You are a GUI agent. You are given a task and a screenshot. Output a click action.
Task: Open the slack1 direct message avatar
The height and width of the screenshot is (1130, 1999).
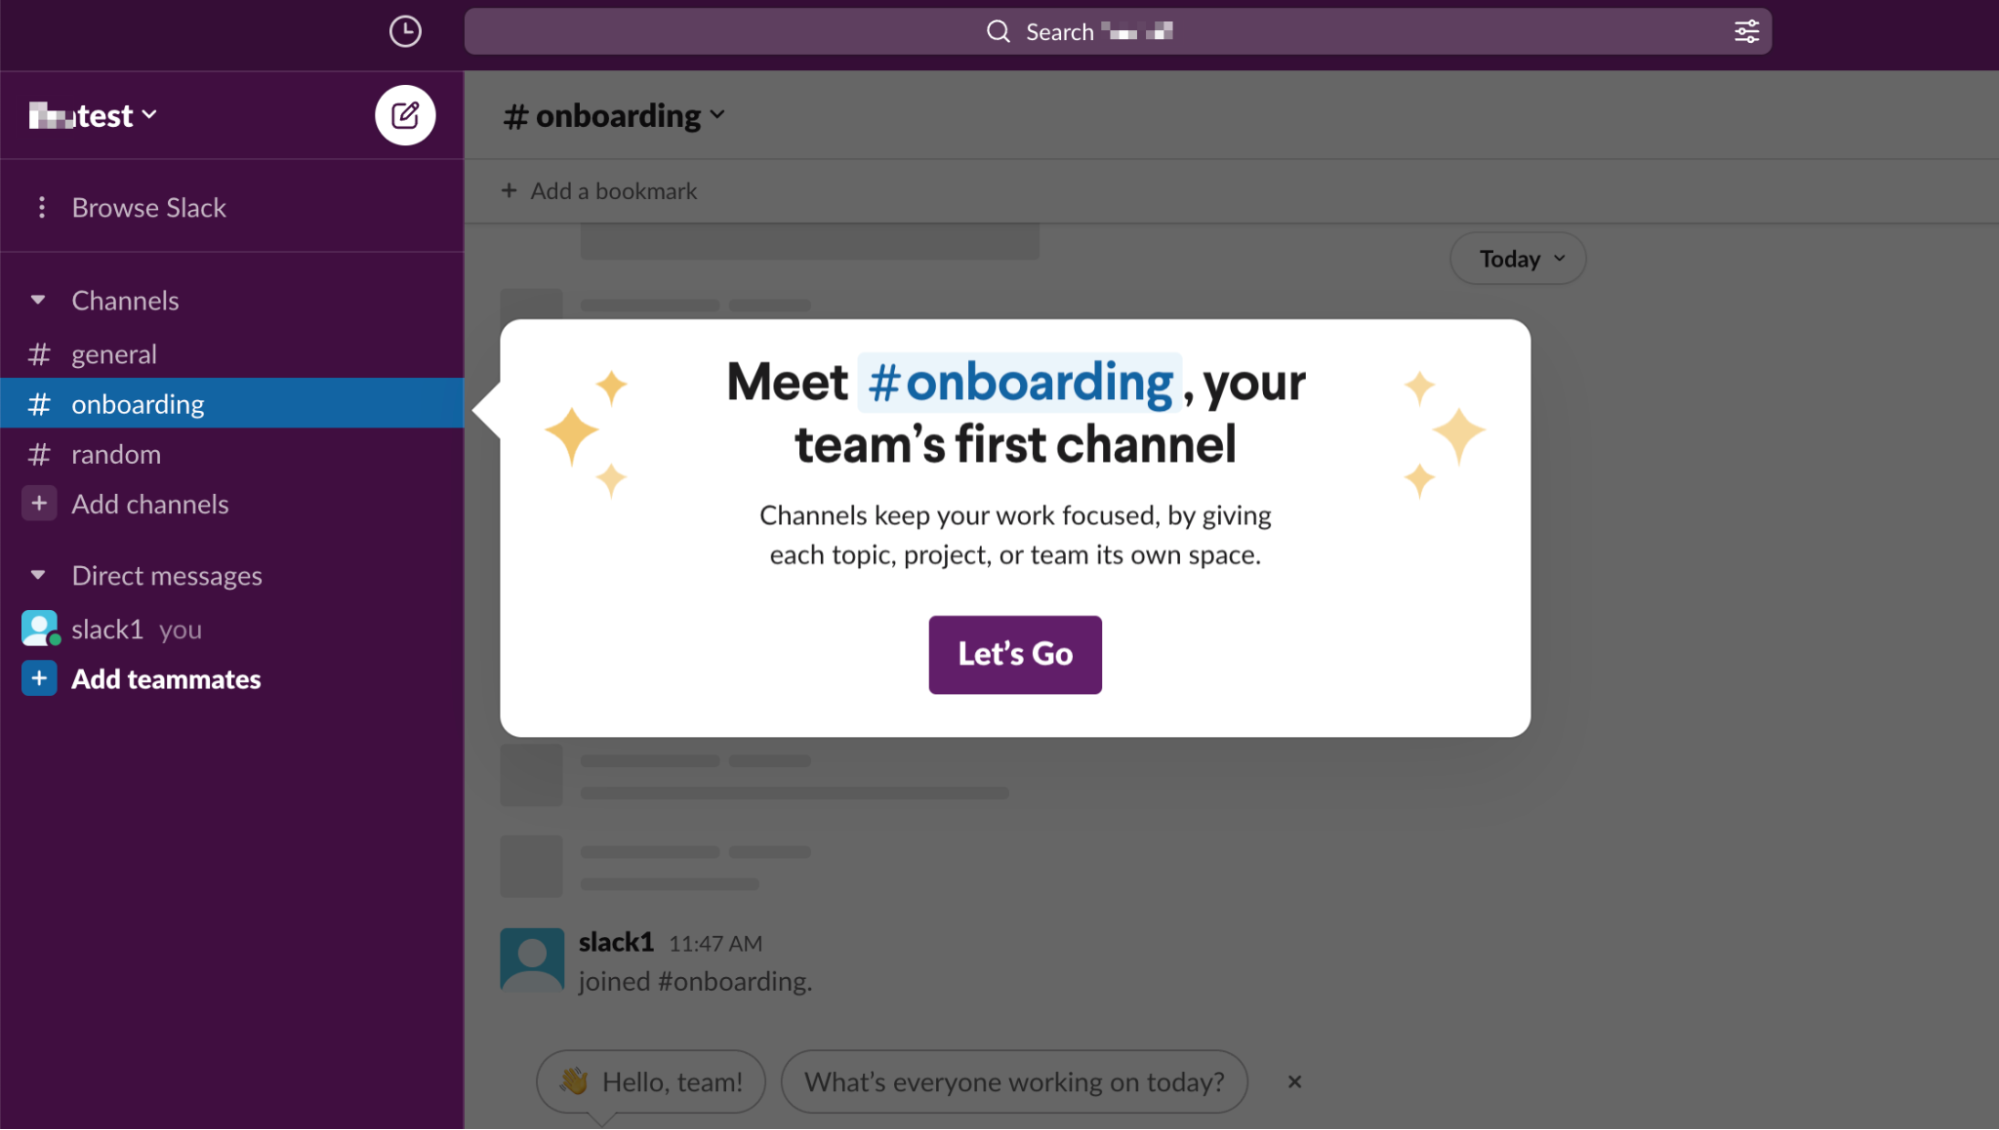point(39,628)
